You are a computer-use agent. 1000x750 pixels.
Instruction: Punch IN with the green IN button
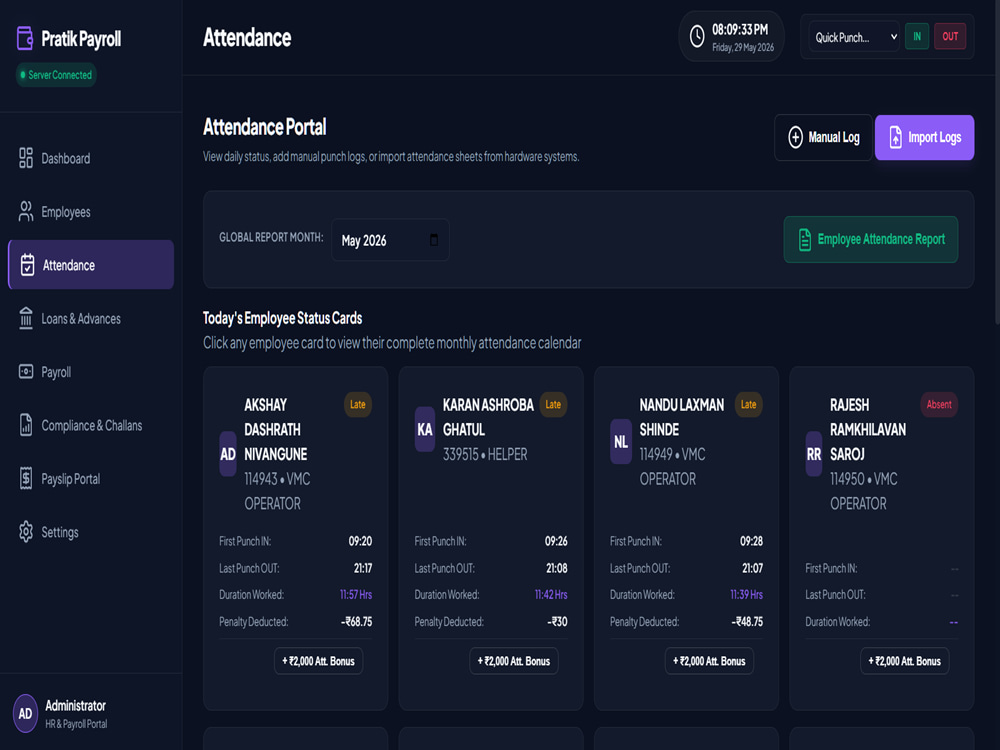click(x=916, y=36)
